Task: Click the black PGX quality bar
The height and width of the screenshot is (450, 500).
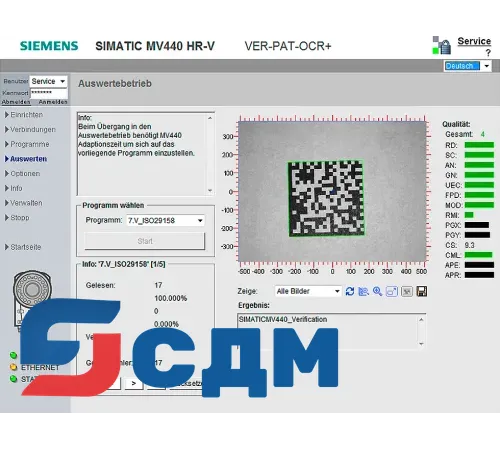Action: coord(477,225)
